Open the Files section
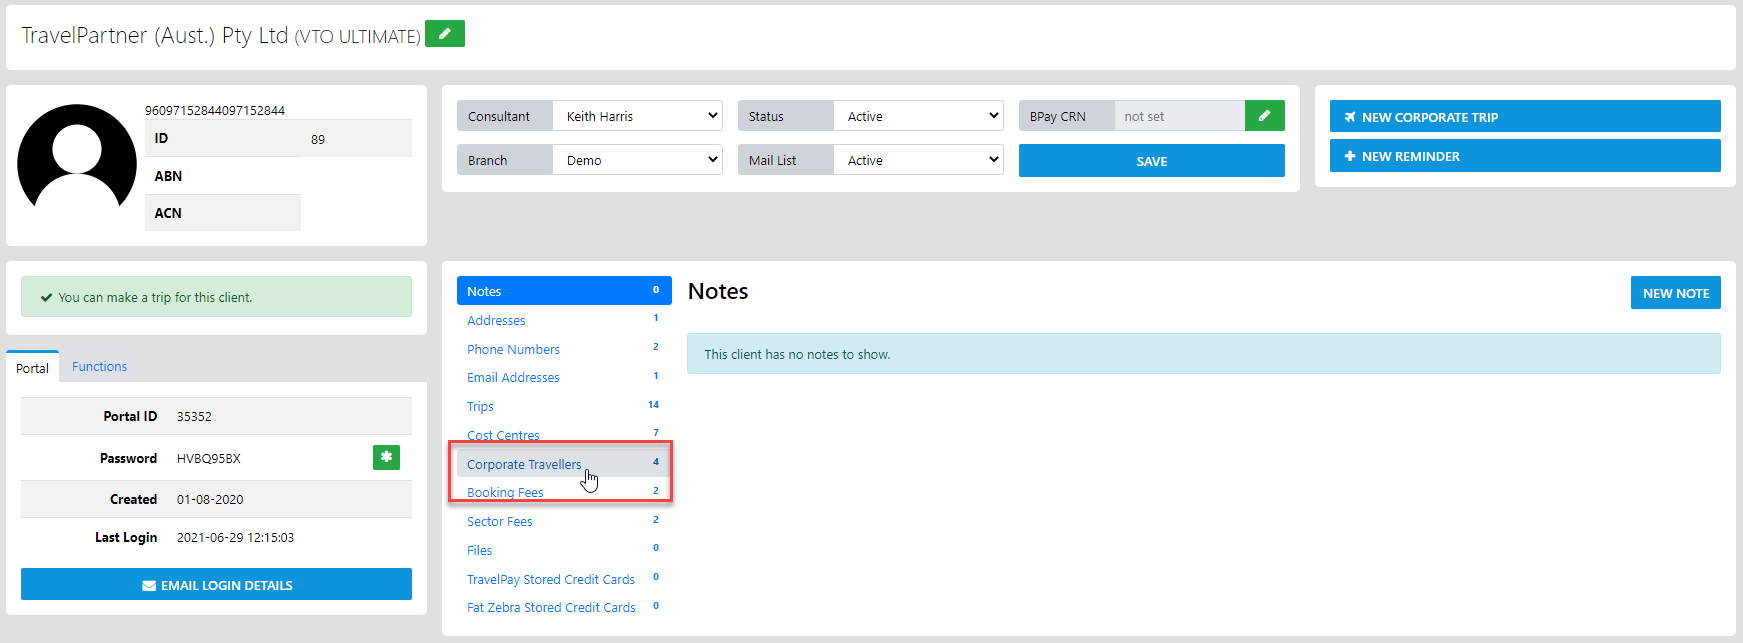This screenshot has width=1743, height=643. coord(564,550)
